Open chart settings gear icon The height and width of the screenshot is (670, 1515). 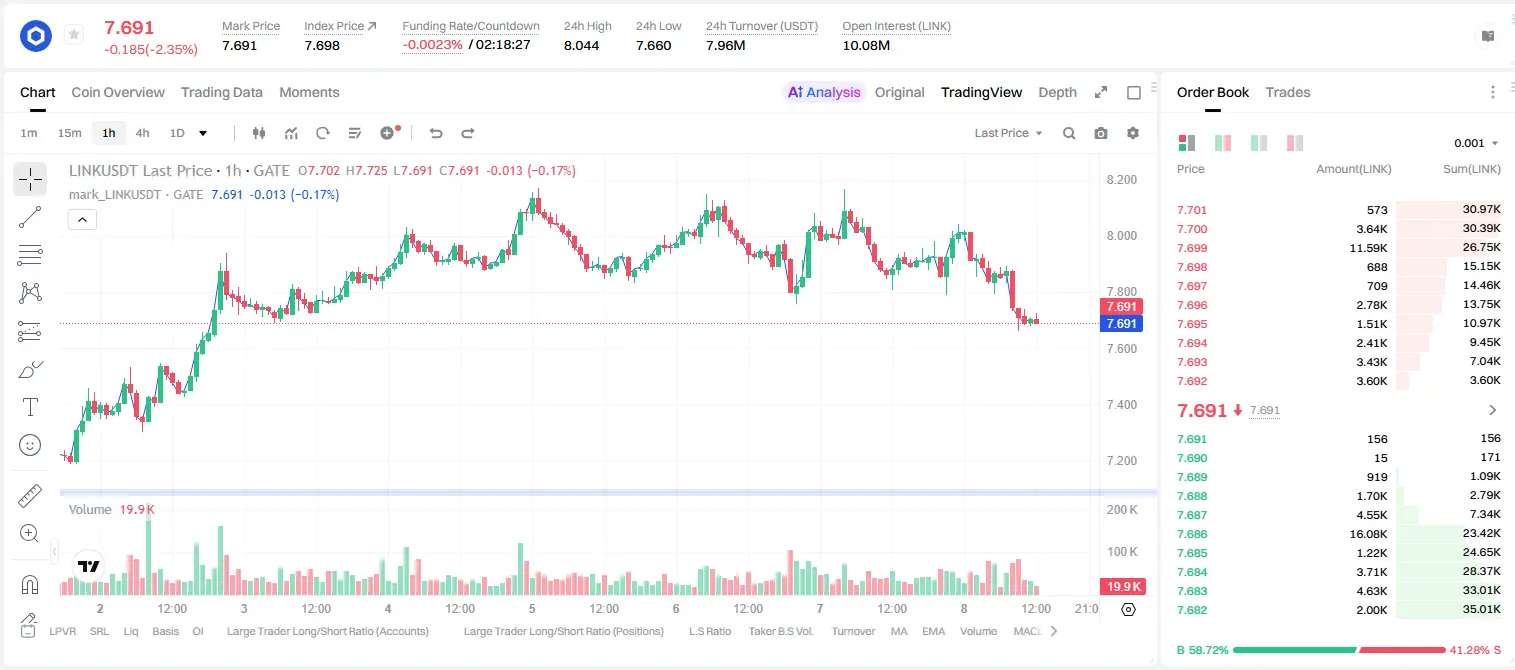[x=1133, y=133]
